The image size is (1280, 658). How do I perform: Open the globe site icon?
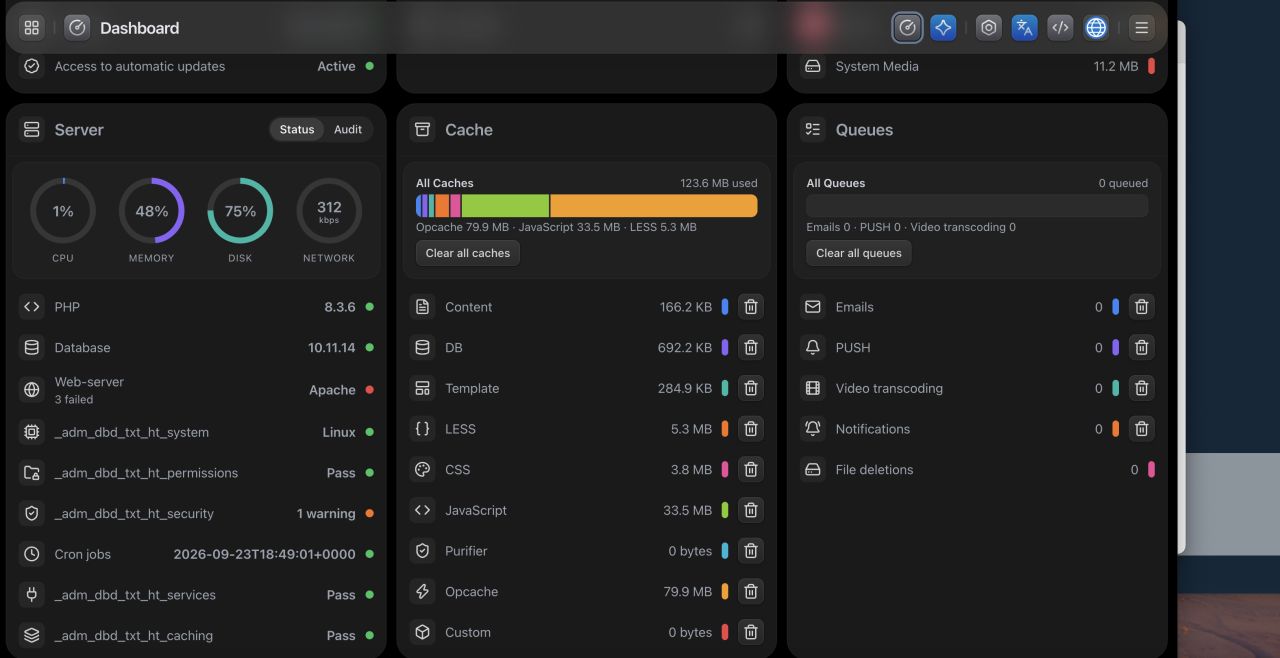coord(1096,28)
